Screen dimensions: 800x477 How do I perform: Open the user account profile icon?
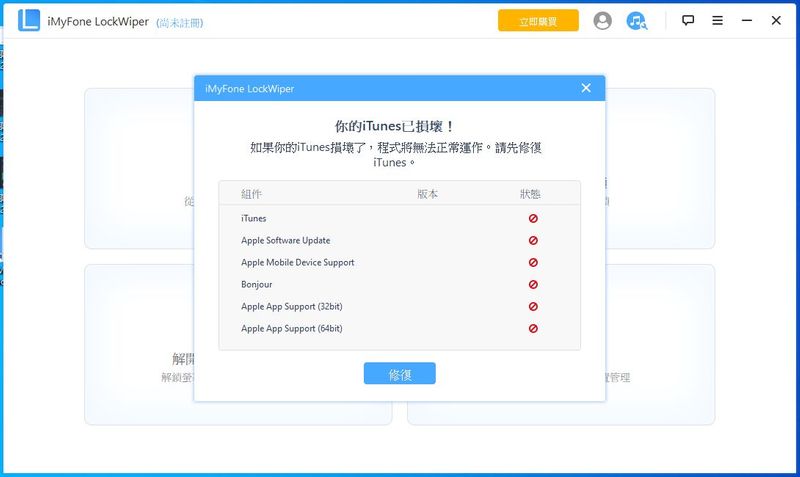click(x=602, y=21)
